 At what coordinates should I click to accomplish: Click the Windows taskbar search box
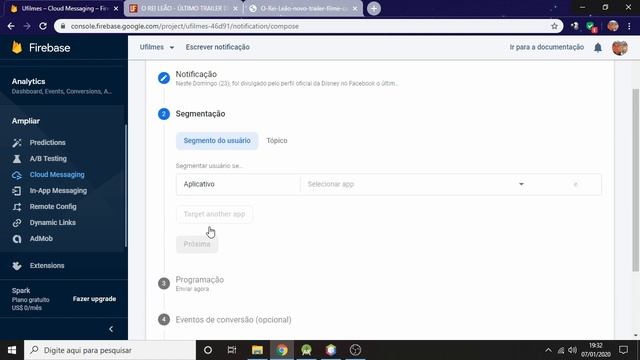click(110, 350)
